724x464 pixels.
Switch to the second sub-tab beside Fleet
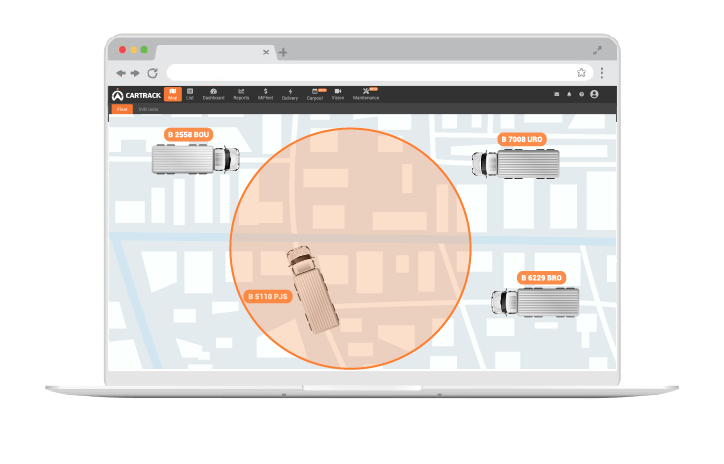(148, 108)
